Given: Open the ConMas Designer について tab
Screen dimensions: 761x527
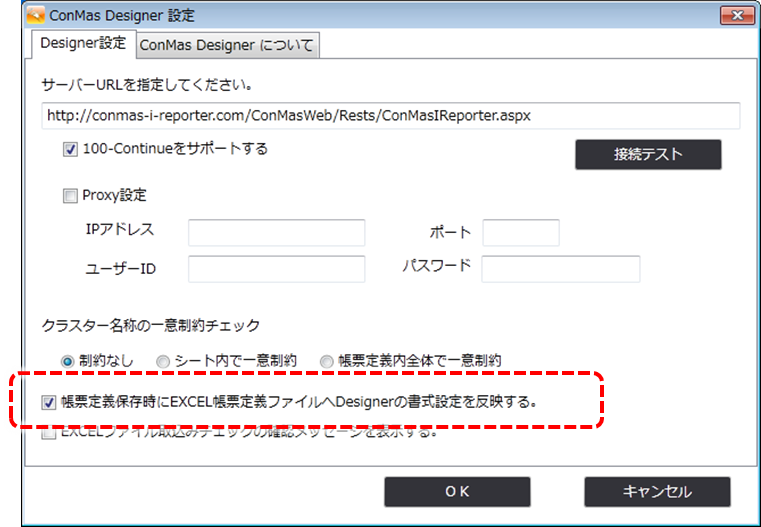Looking at the screenshot, I should 226,44.
